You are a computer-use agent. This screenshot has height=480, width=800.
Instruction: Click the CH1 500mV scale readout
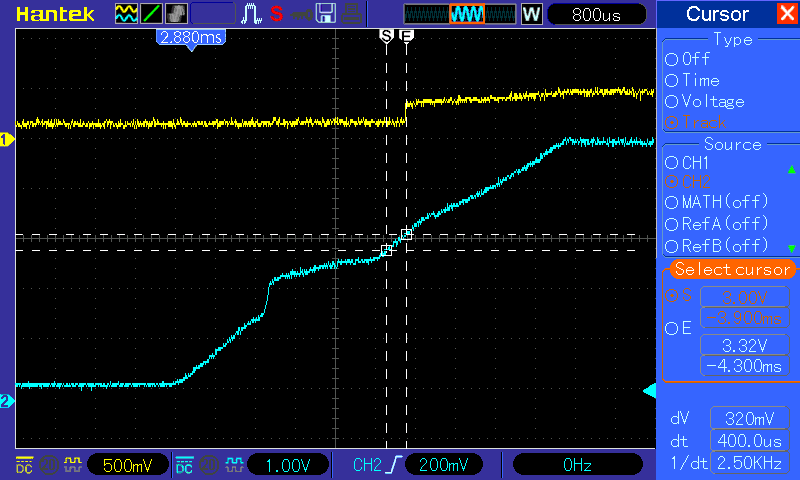(x=128, y=465)
